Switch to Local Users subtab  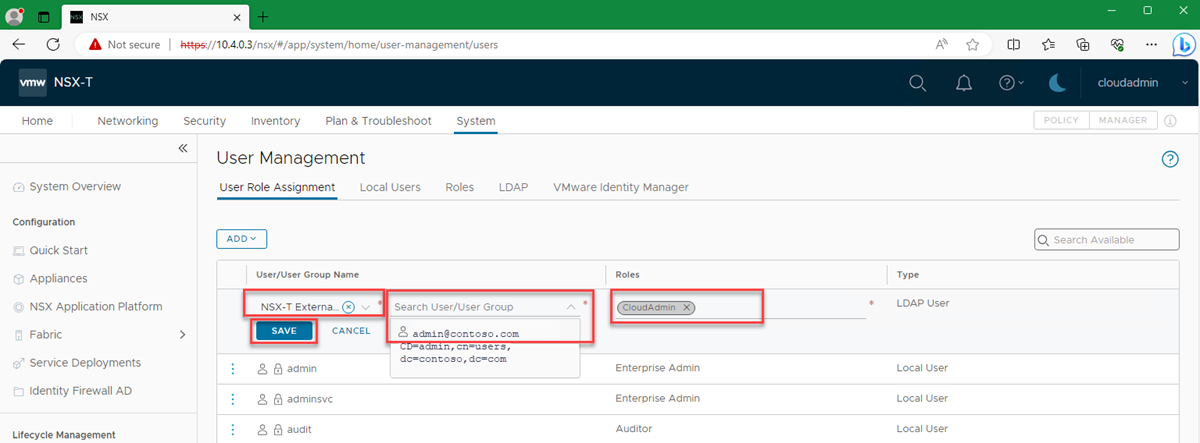pos(390,187)
